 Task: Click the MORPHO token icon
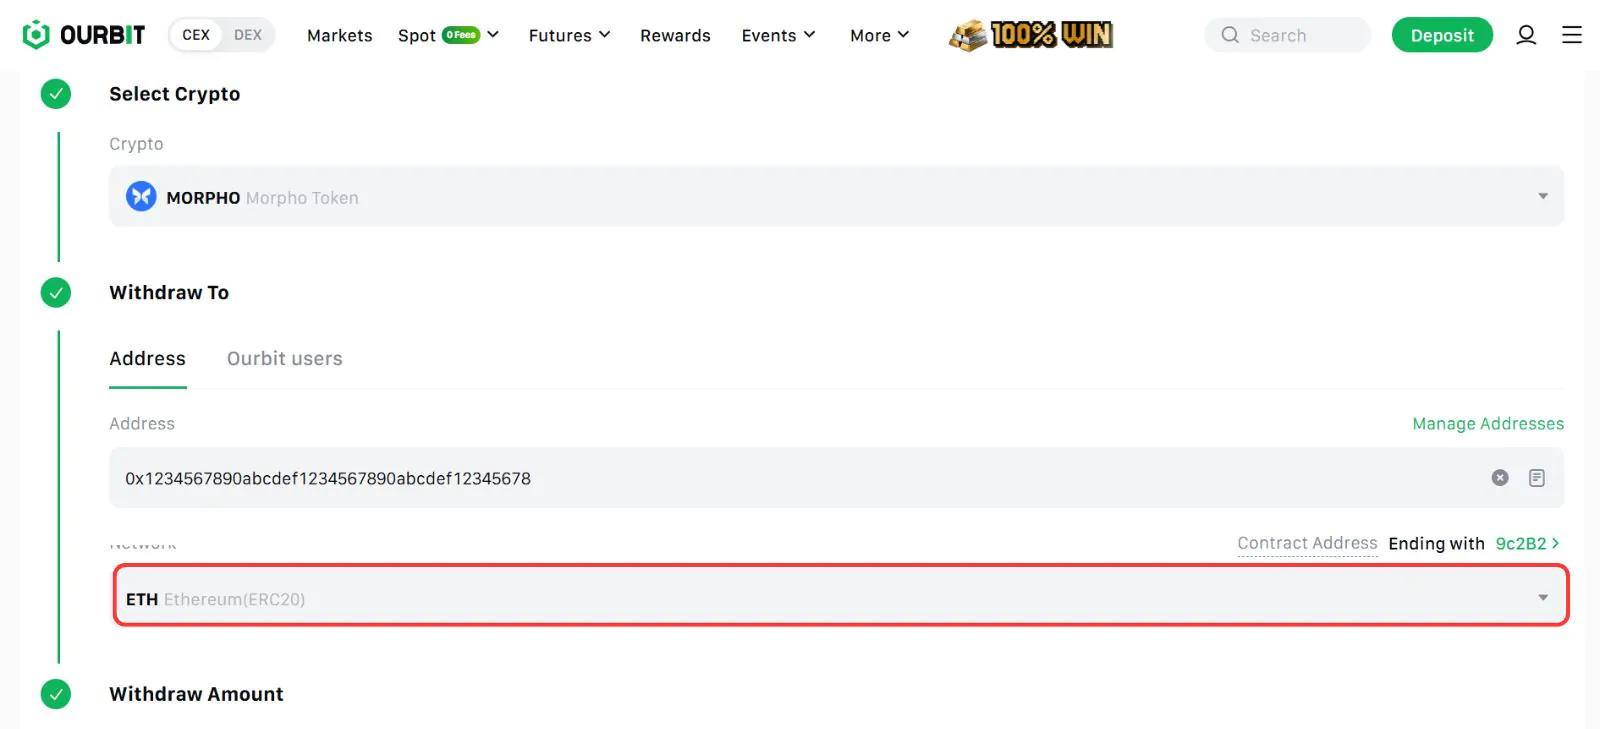pos(141,197)
